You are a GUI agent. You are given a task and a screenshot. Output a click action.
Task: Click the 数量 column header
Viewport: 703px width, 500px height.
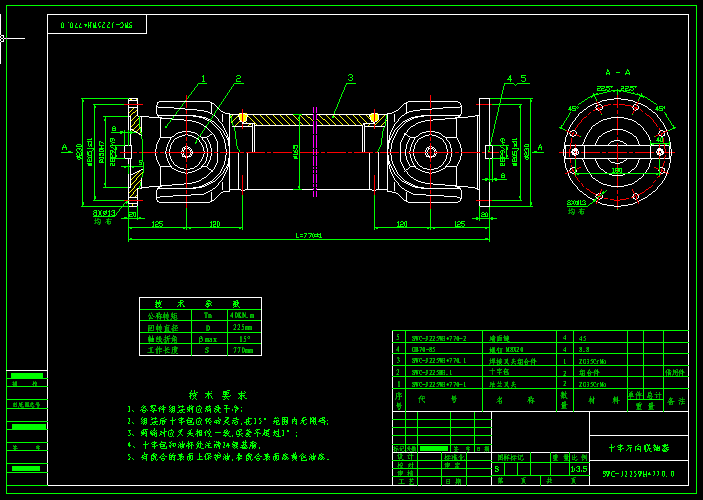point(564,400)
